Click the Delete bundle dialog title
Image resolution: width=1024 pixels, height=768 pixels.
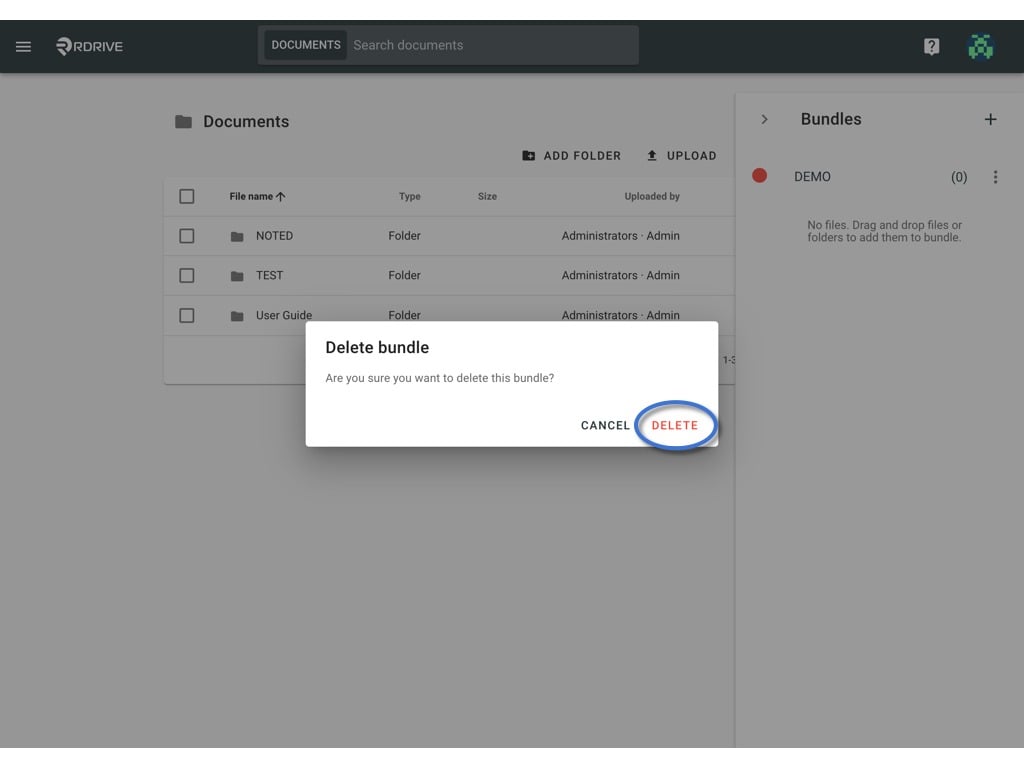tap(377, 347)
